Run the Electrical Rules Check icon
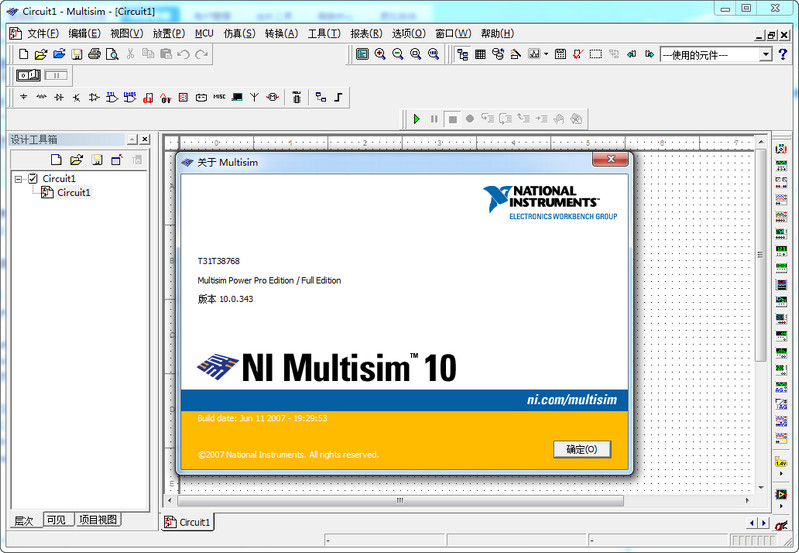 pos(578,54)
